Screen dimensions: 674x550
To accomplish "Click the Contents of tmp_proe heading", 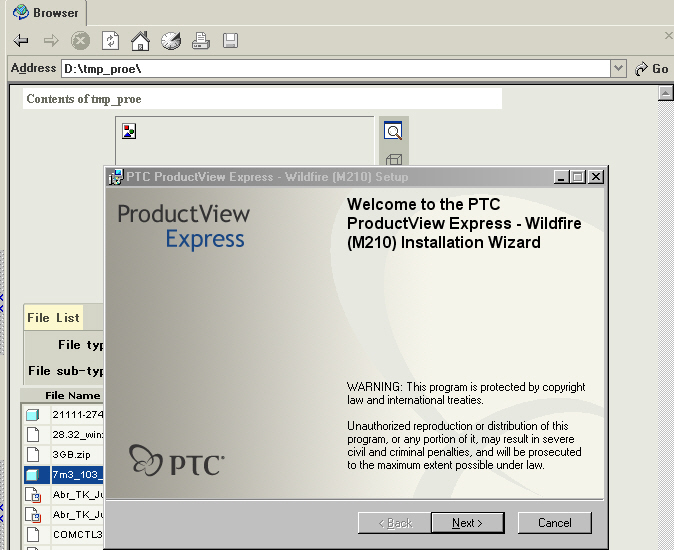I will (x=84, y=99).
